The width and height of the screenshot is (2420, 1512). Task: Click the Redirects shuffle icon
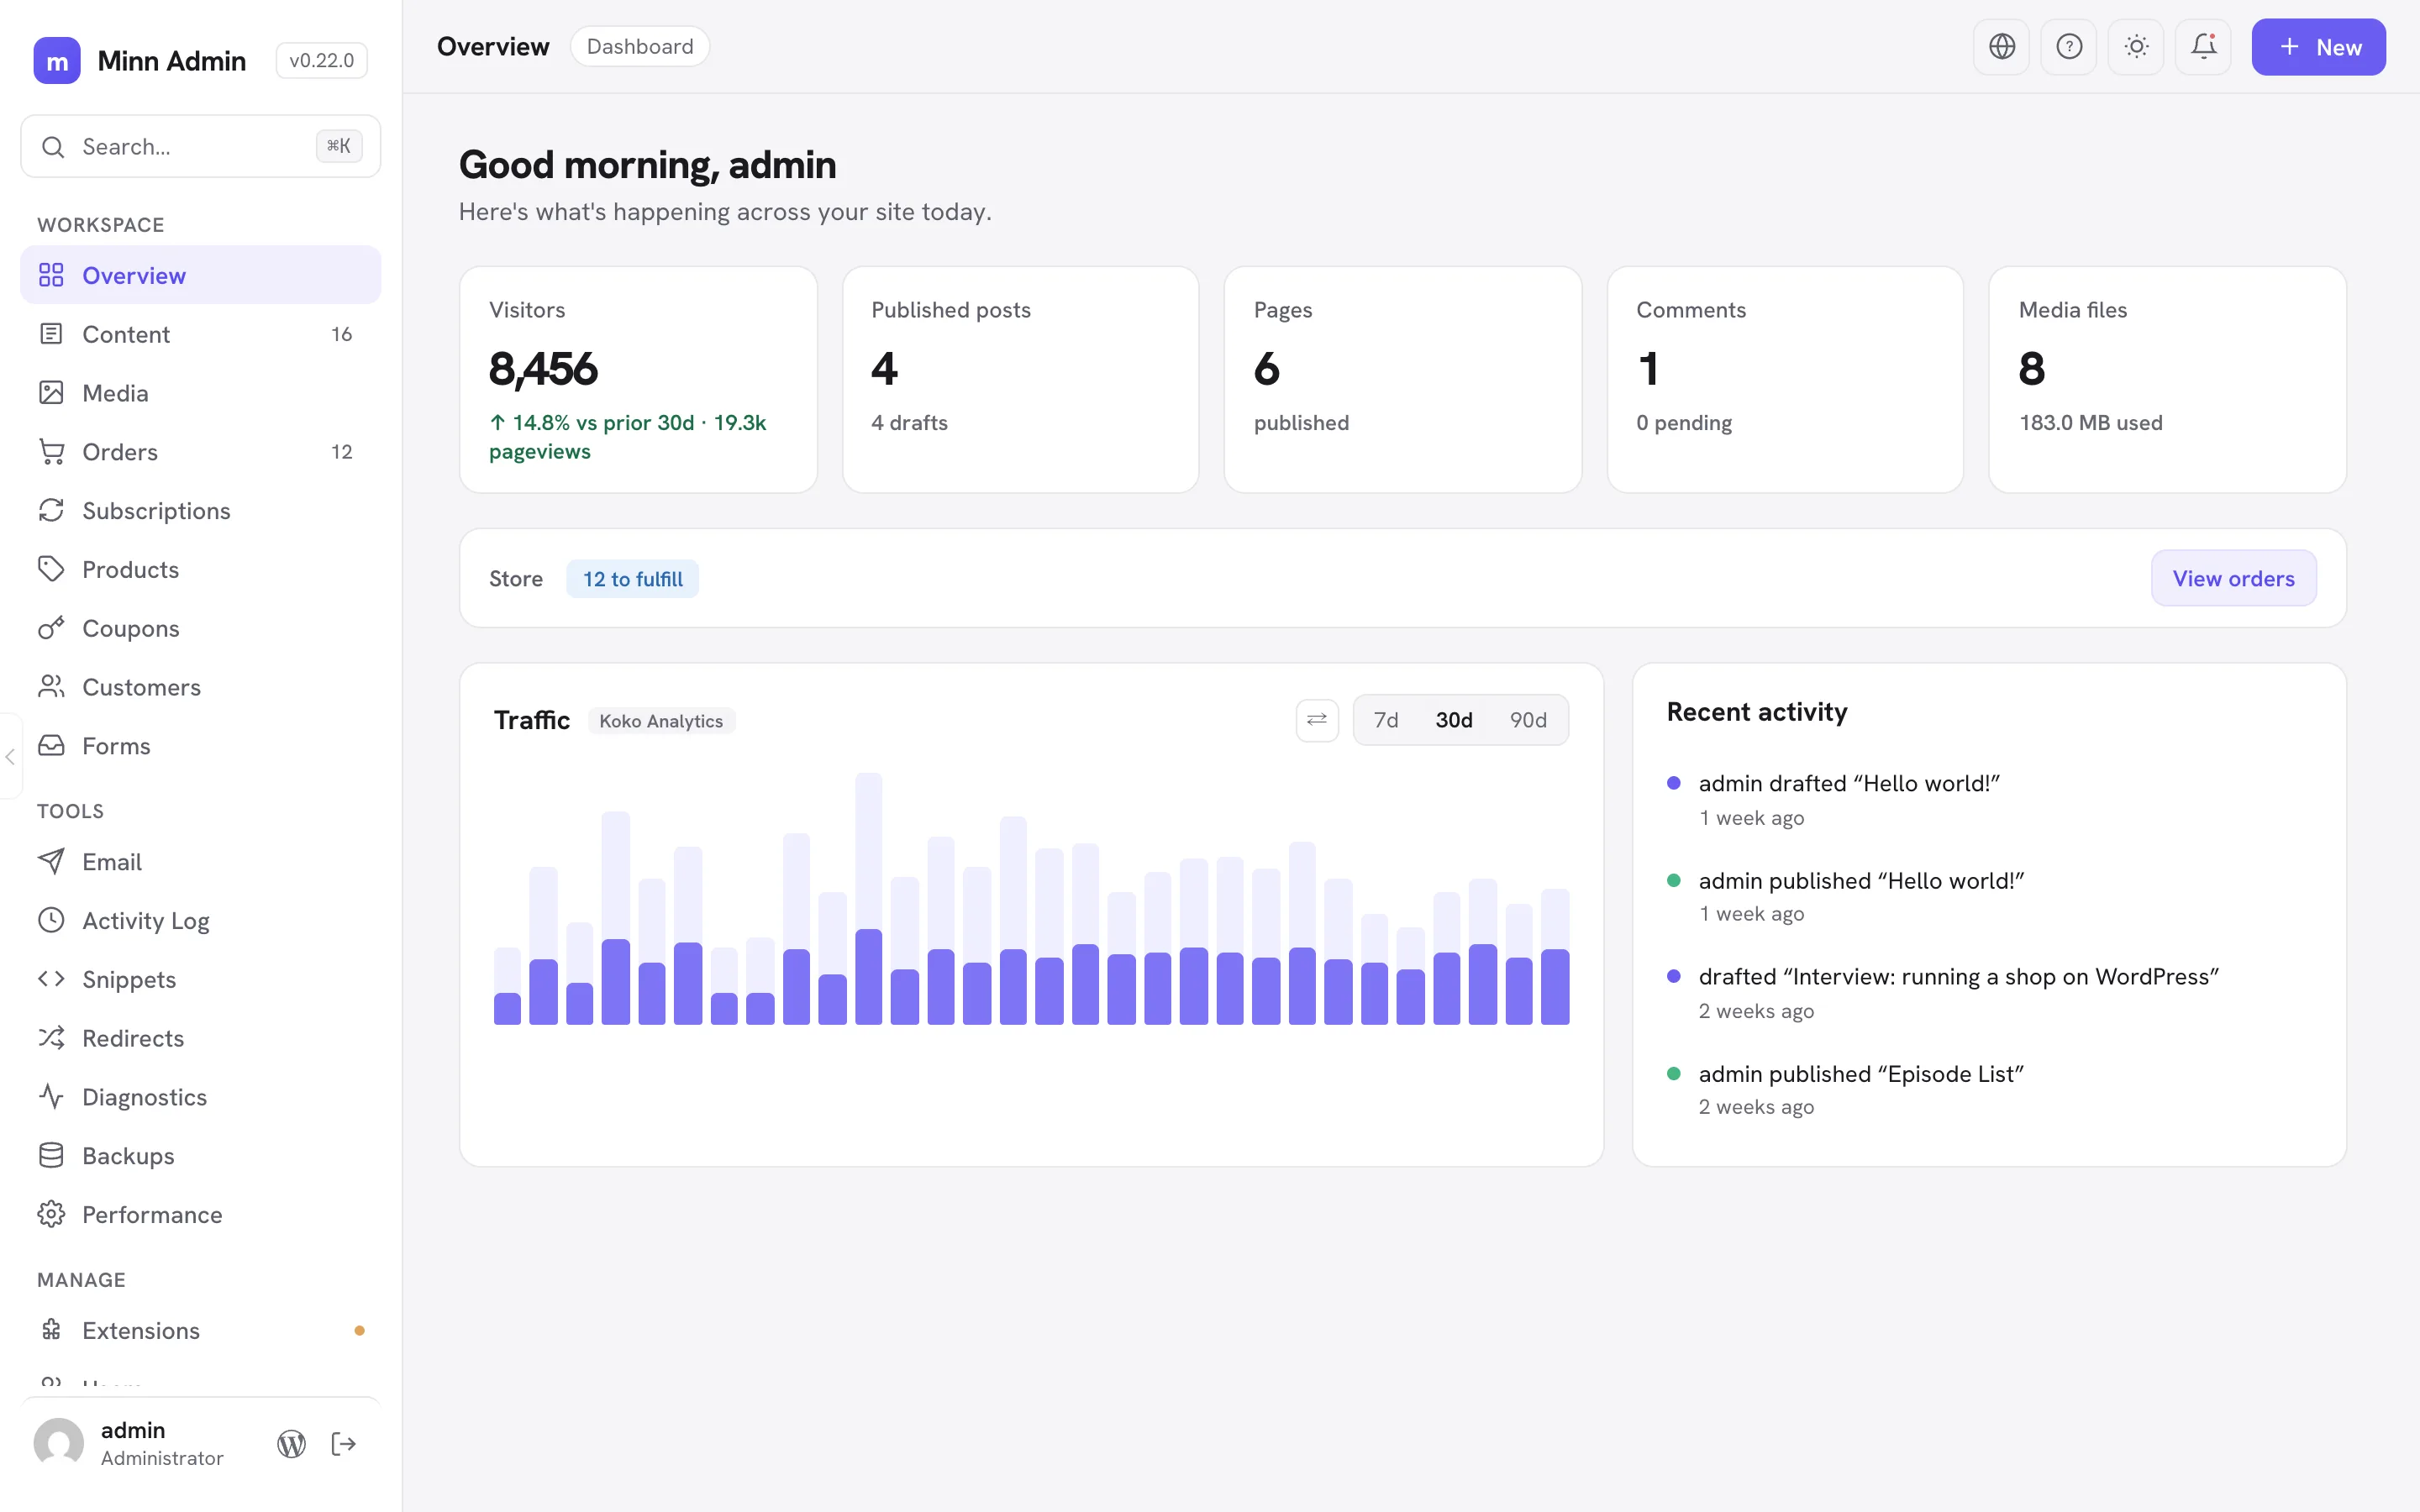tap(51, 1038)
